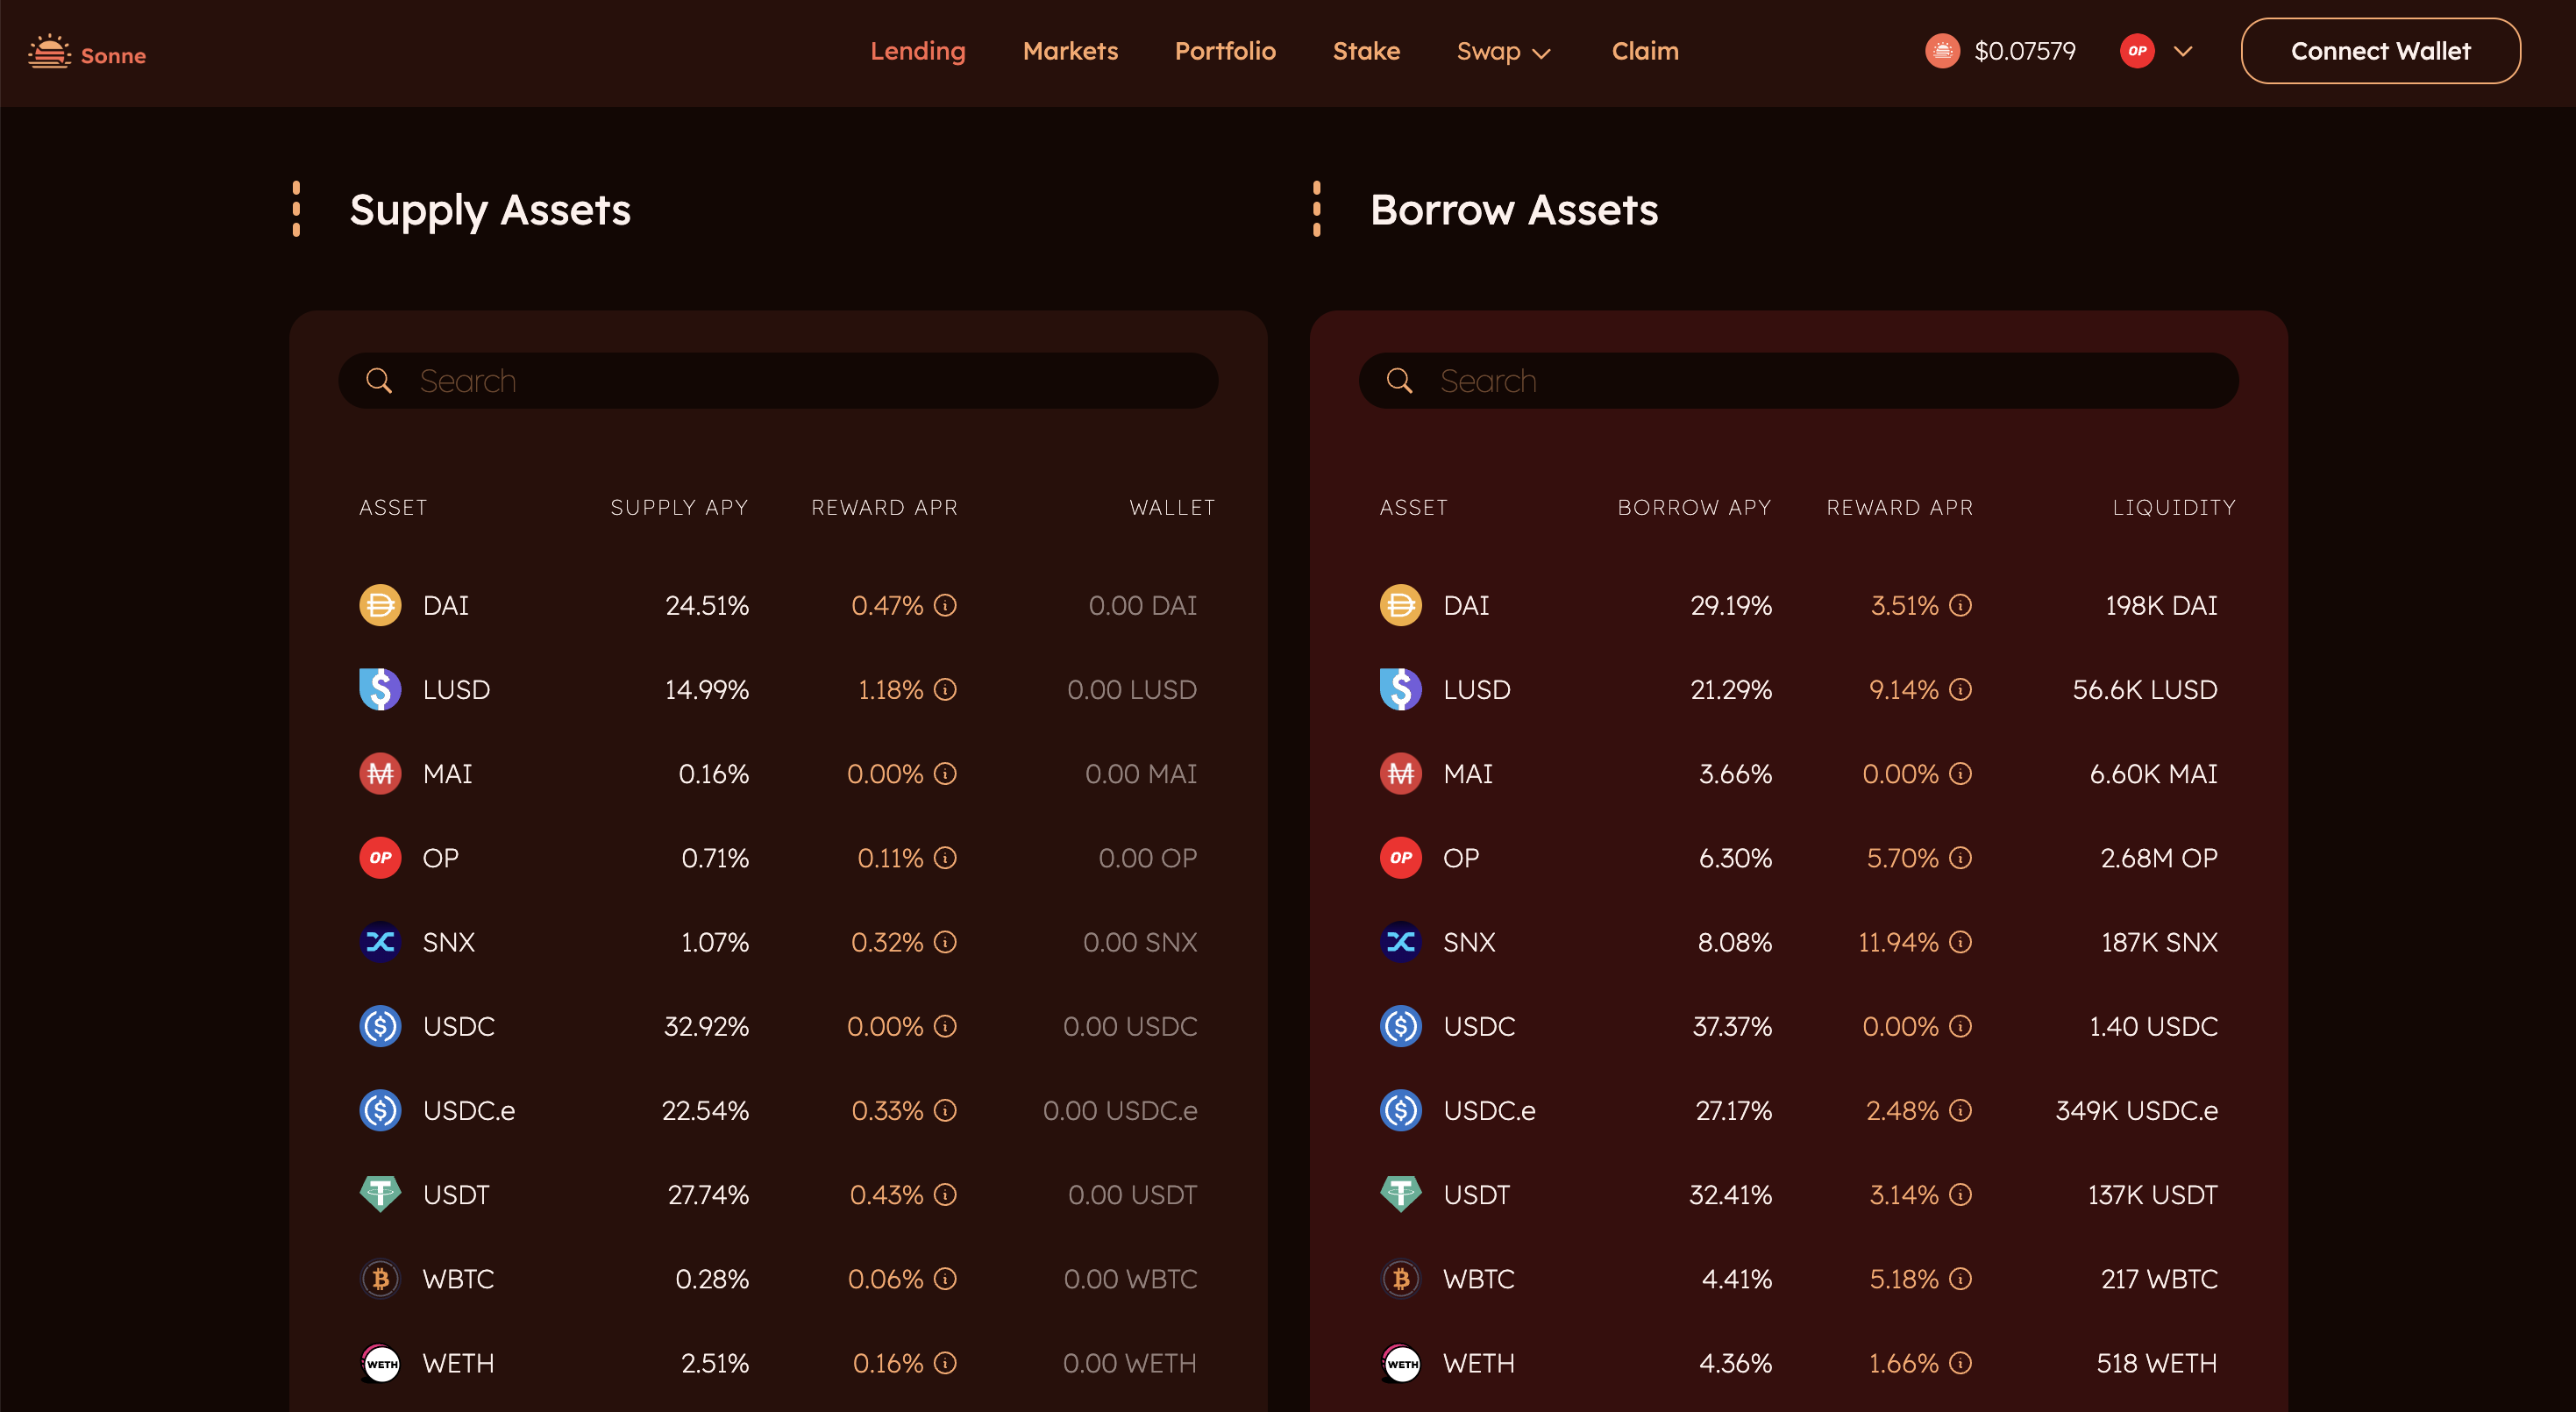Image resolution: width=2576 pixels, height=1412 pixels.
Task: Click the SONNE token price icon
Action: point(1942,51)
